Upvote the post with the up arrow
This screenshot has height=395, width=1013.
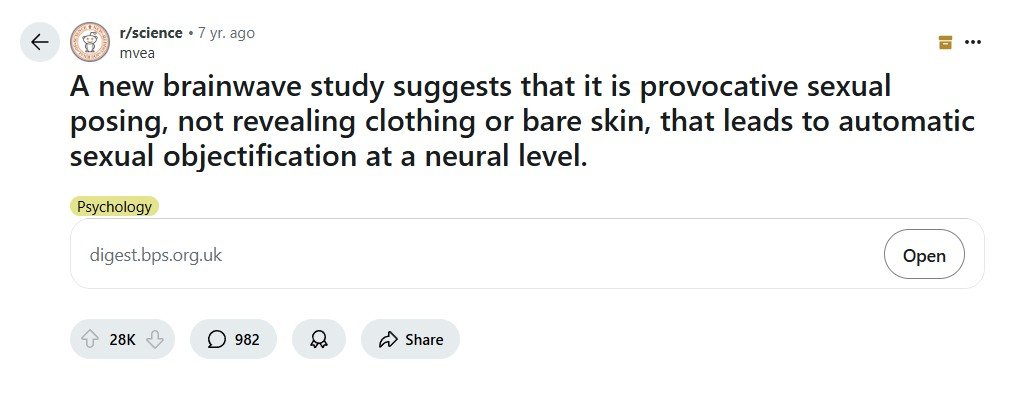point(90,339)
